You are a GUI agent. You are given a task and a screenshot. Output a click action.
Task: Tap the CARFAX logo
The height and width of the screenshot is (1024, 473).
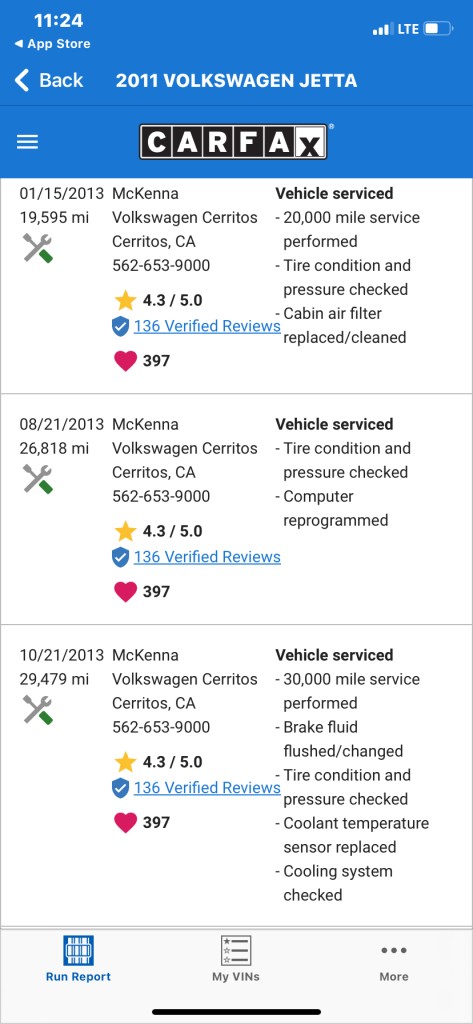(233, 142)
